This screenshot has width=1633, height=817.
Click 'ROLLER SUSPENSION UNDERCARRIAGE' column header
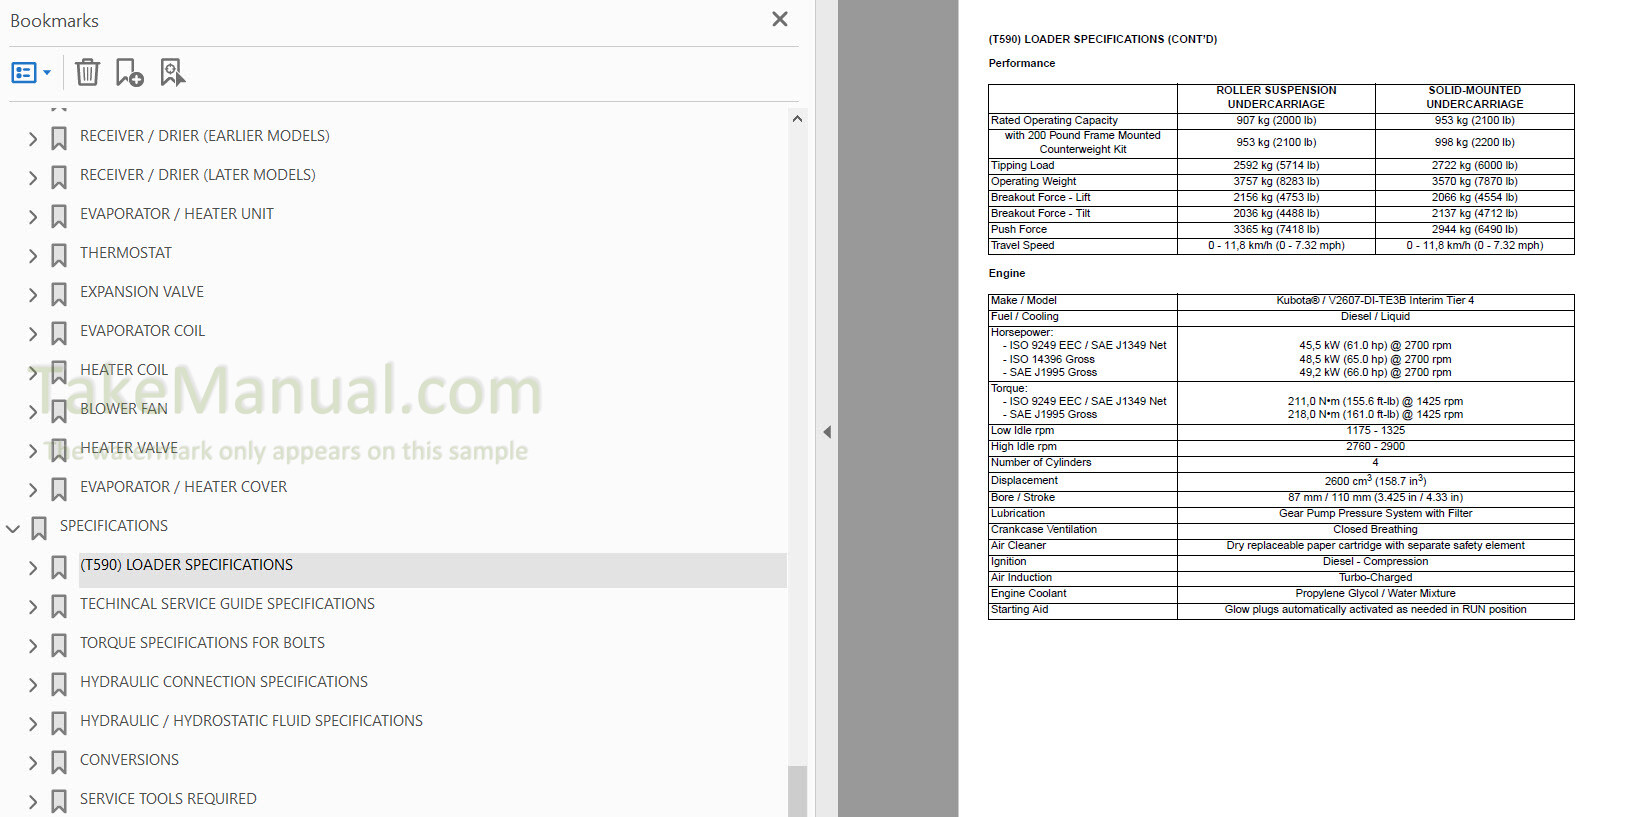coord(1276,97)
